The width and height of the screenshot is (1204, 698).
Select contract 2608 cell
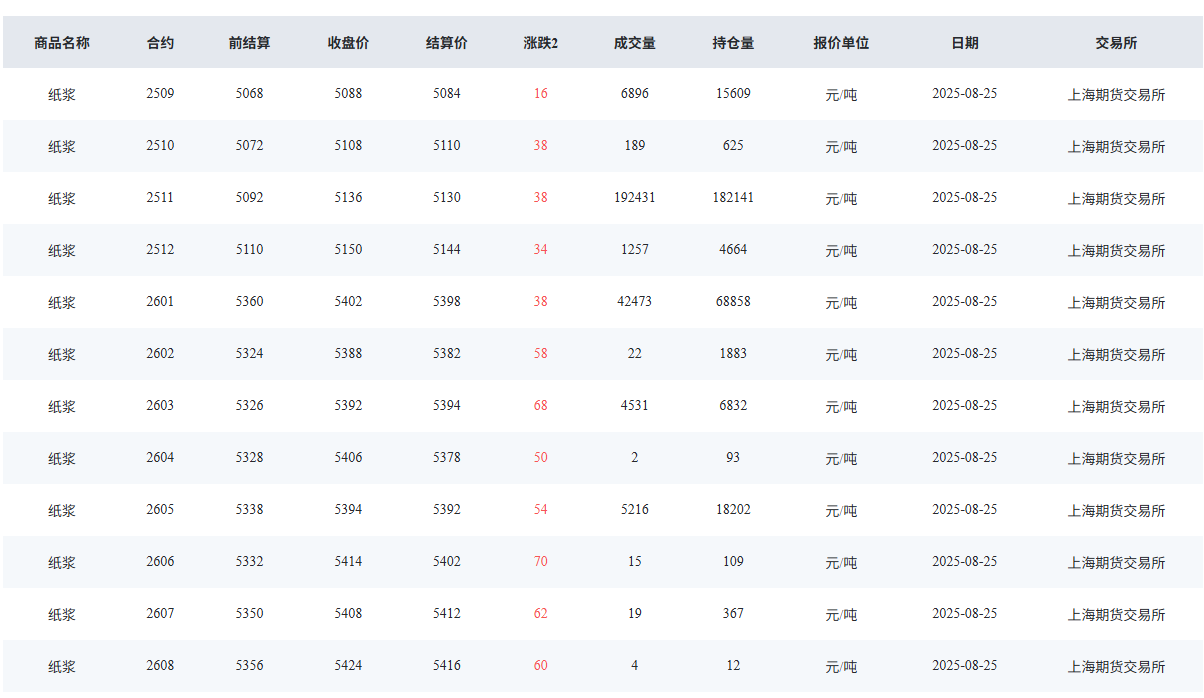[x=160, y=666]
